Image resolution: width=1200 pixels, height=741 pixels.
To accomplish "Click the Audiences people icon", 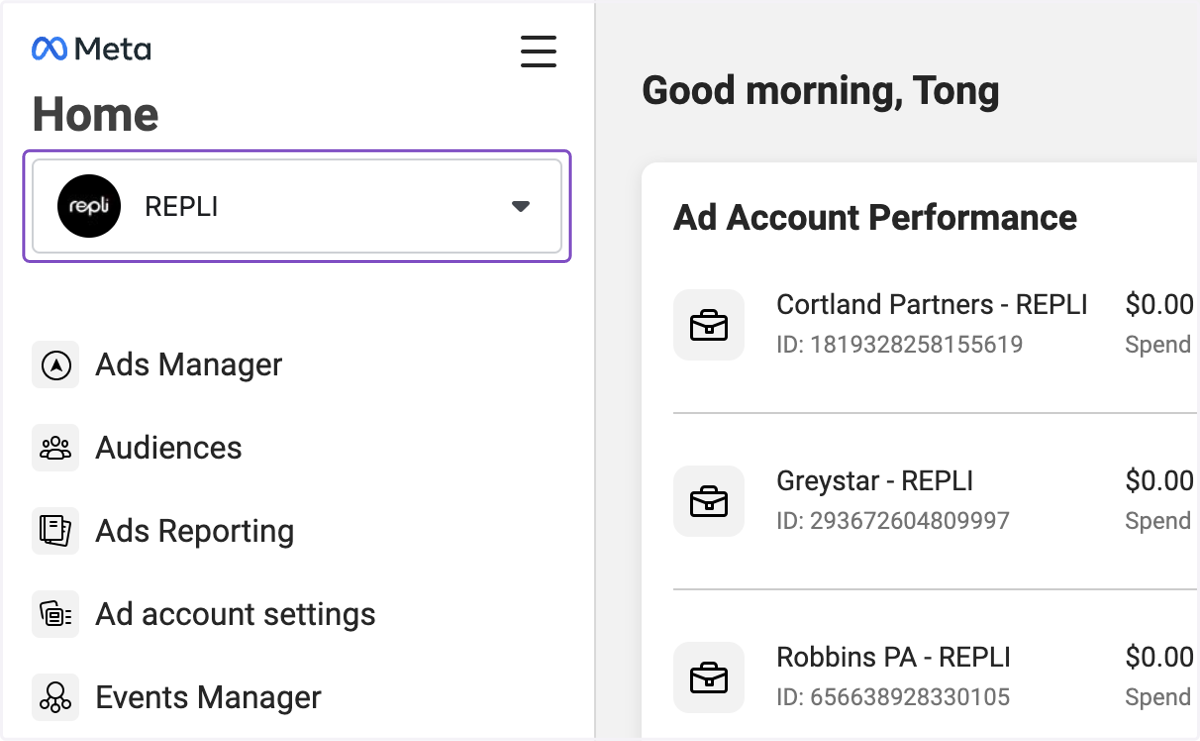I will coord(56,448).
